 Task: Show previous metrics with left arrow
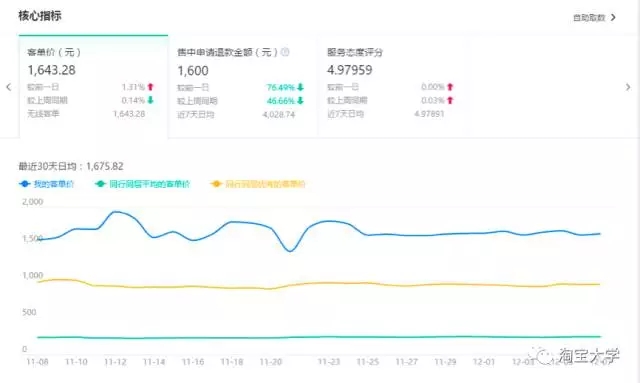tap(8, 87)
